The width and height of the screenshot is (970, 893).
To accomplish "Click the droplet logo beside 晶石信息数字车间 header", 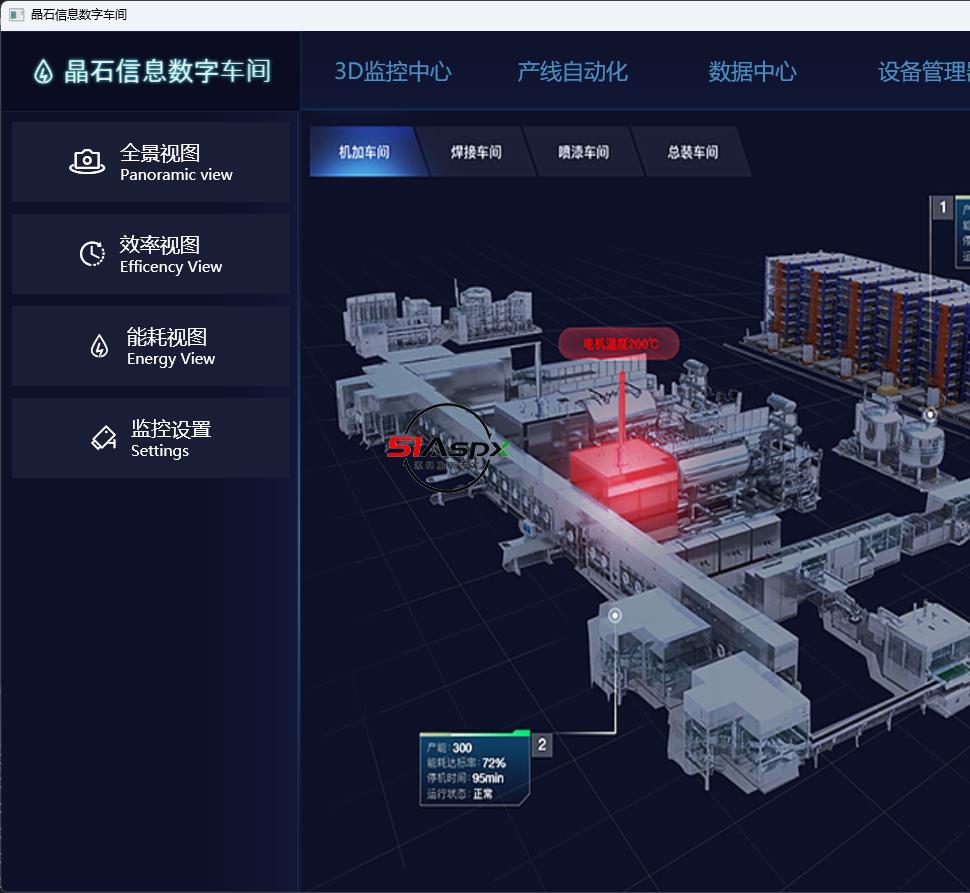I will [x=43, y=71].
